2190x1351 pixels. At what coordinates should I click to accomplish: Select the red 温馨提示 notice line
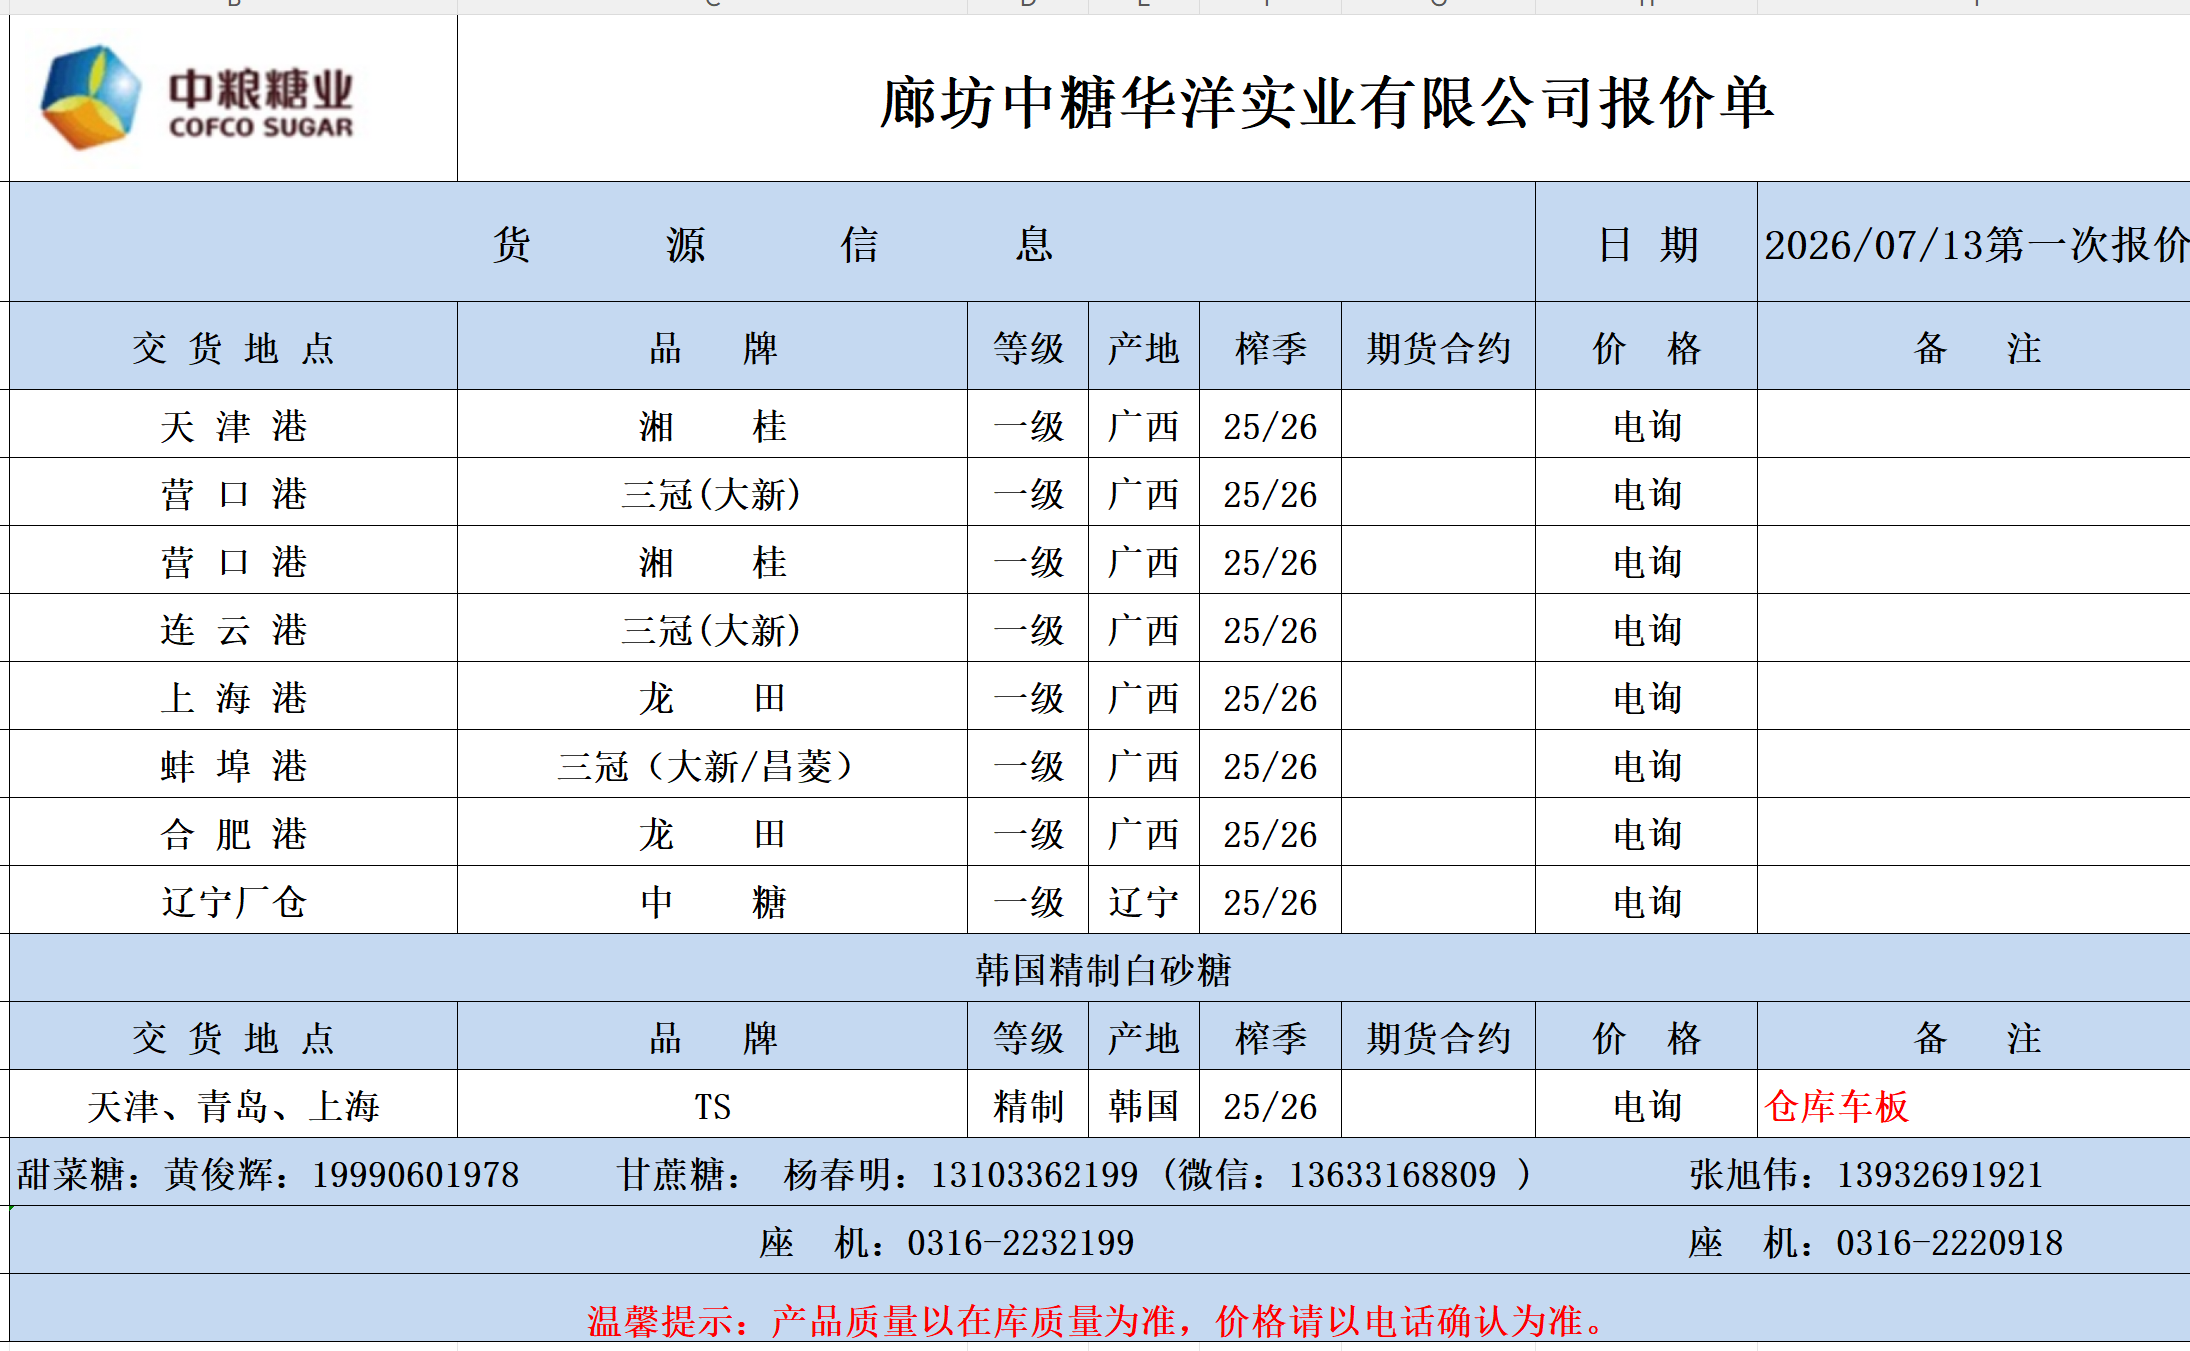1096,1320
